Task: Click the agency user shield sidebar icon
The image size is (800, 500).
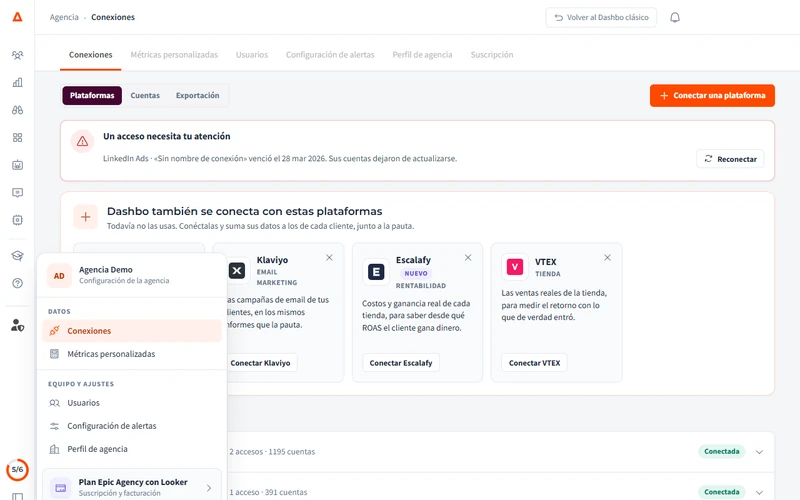Action: [x=17, y=325]
